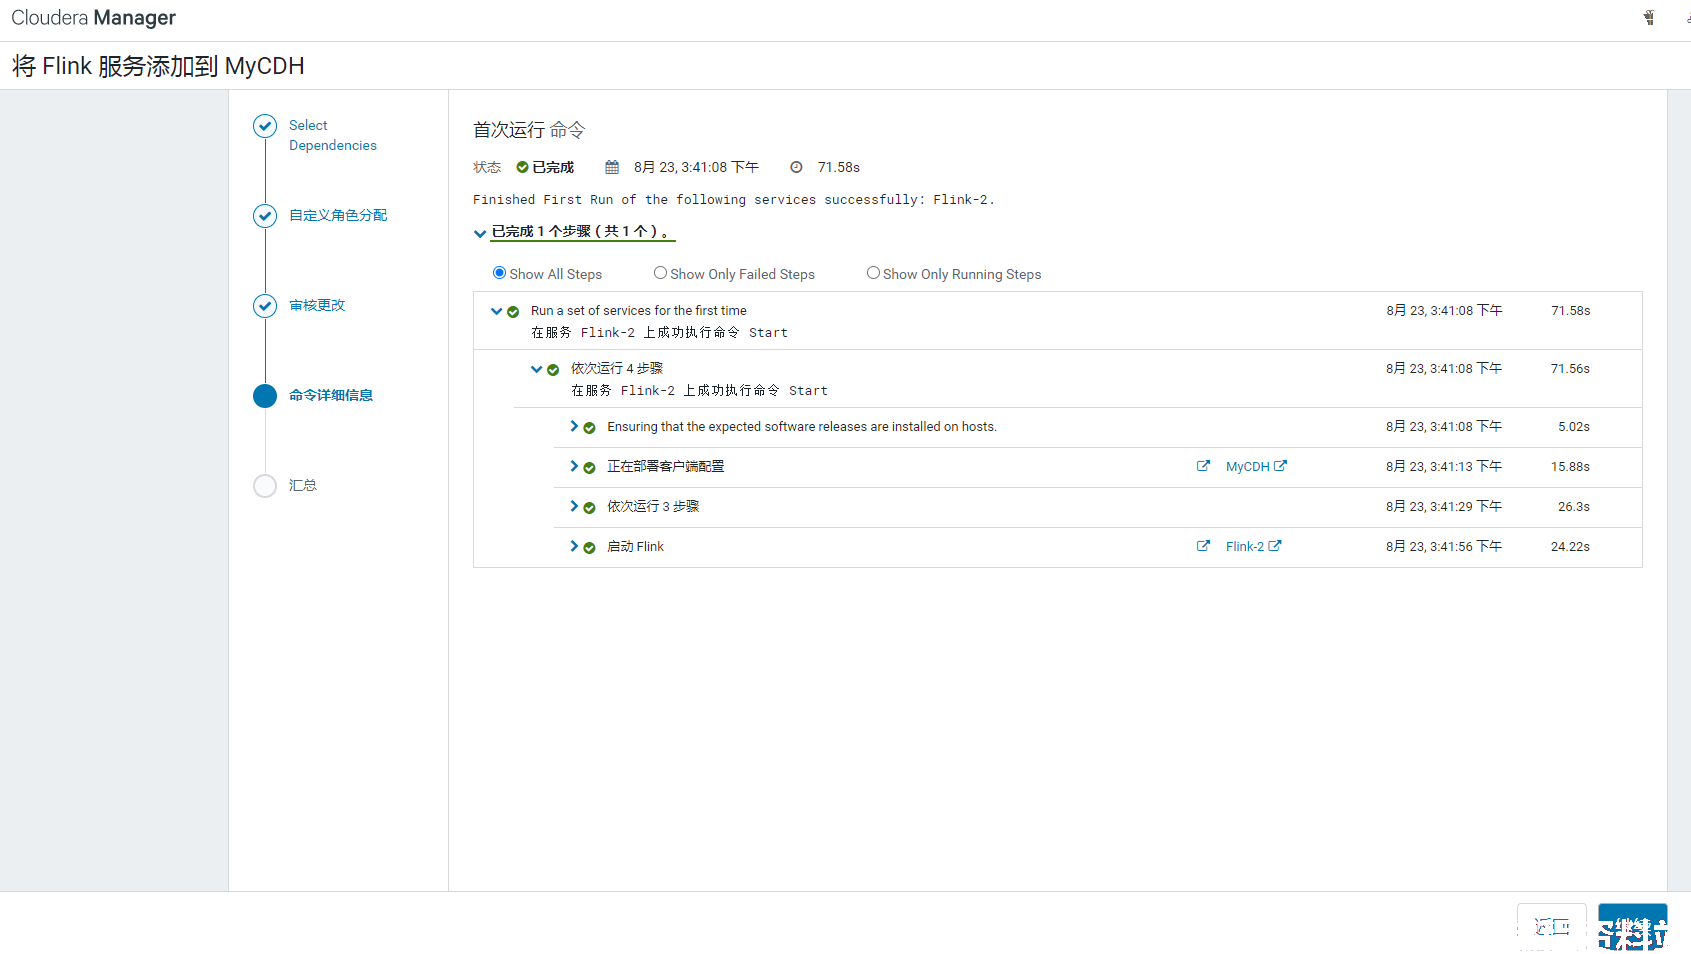The height and width of the screenshot is (954, 1691).
Task: Open external link icon left of Flink-2
Action: pyautogui.click(x=1203, y=546)
